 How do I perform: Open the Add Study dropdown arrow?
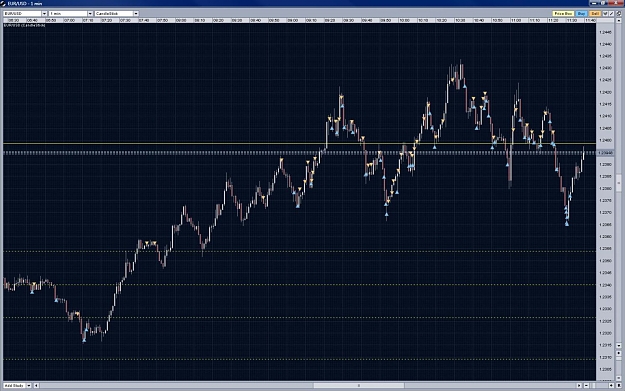point(29,385)
